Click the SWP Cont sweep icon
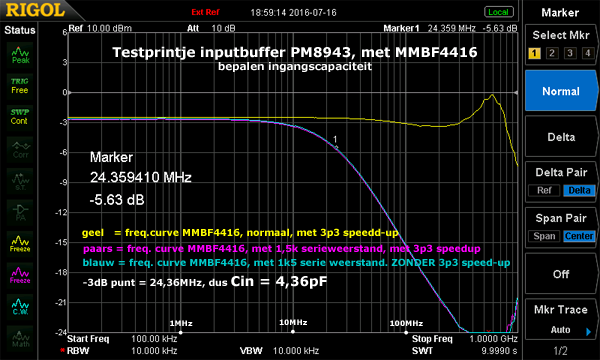600x360 pixels. pos(20,117)
